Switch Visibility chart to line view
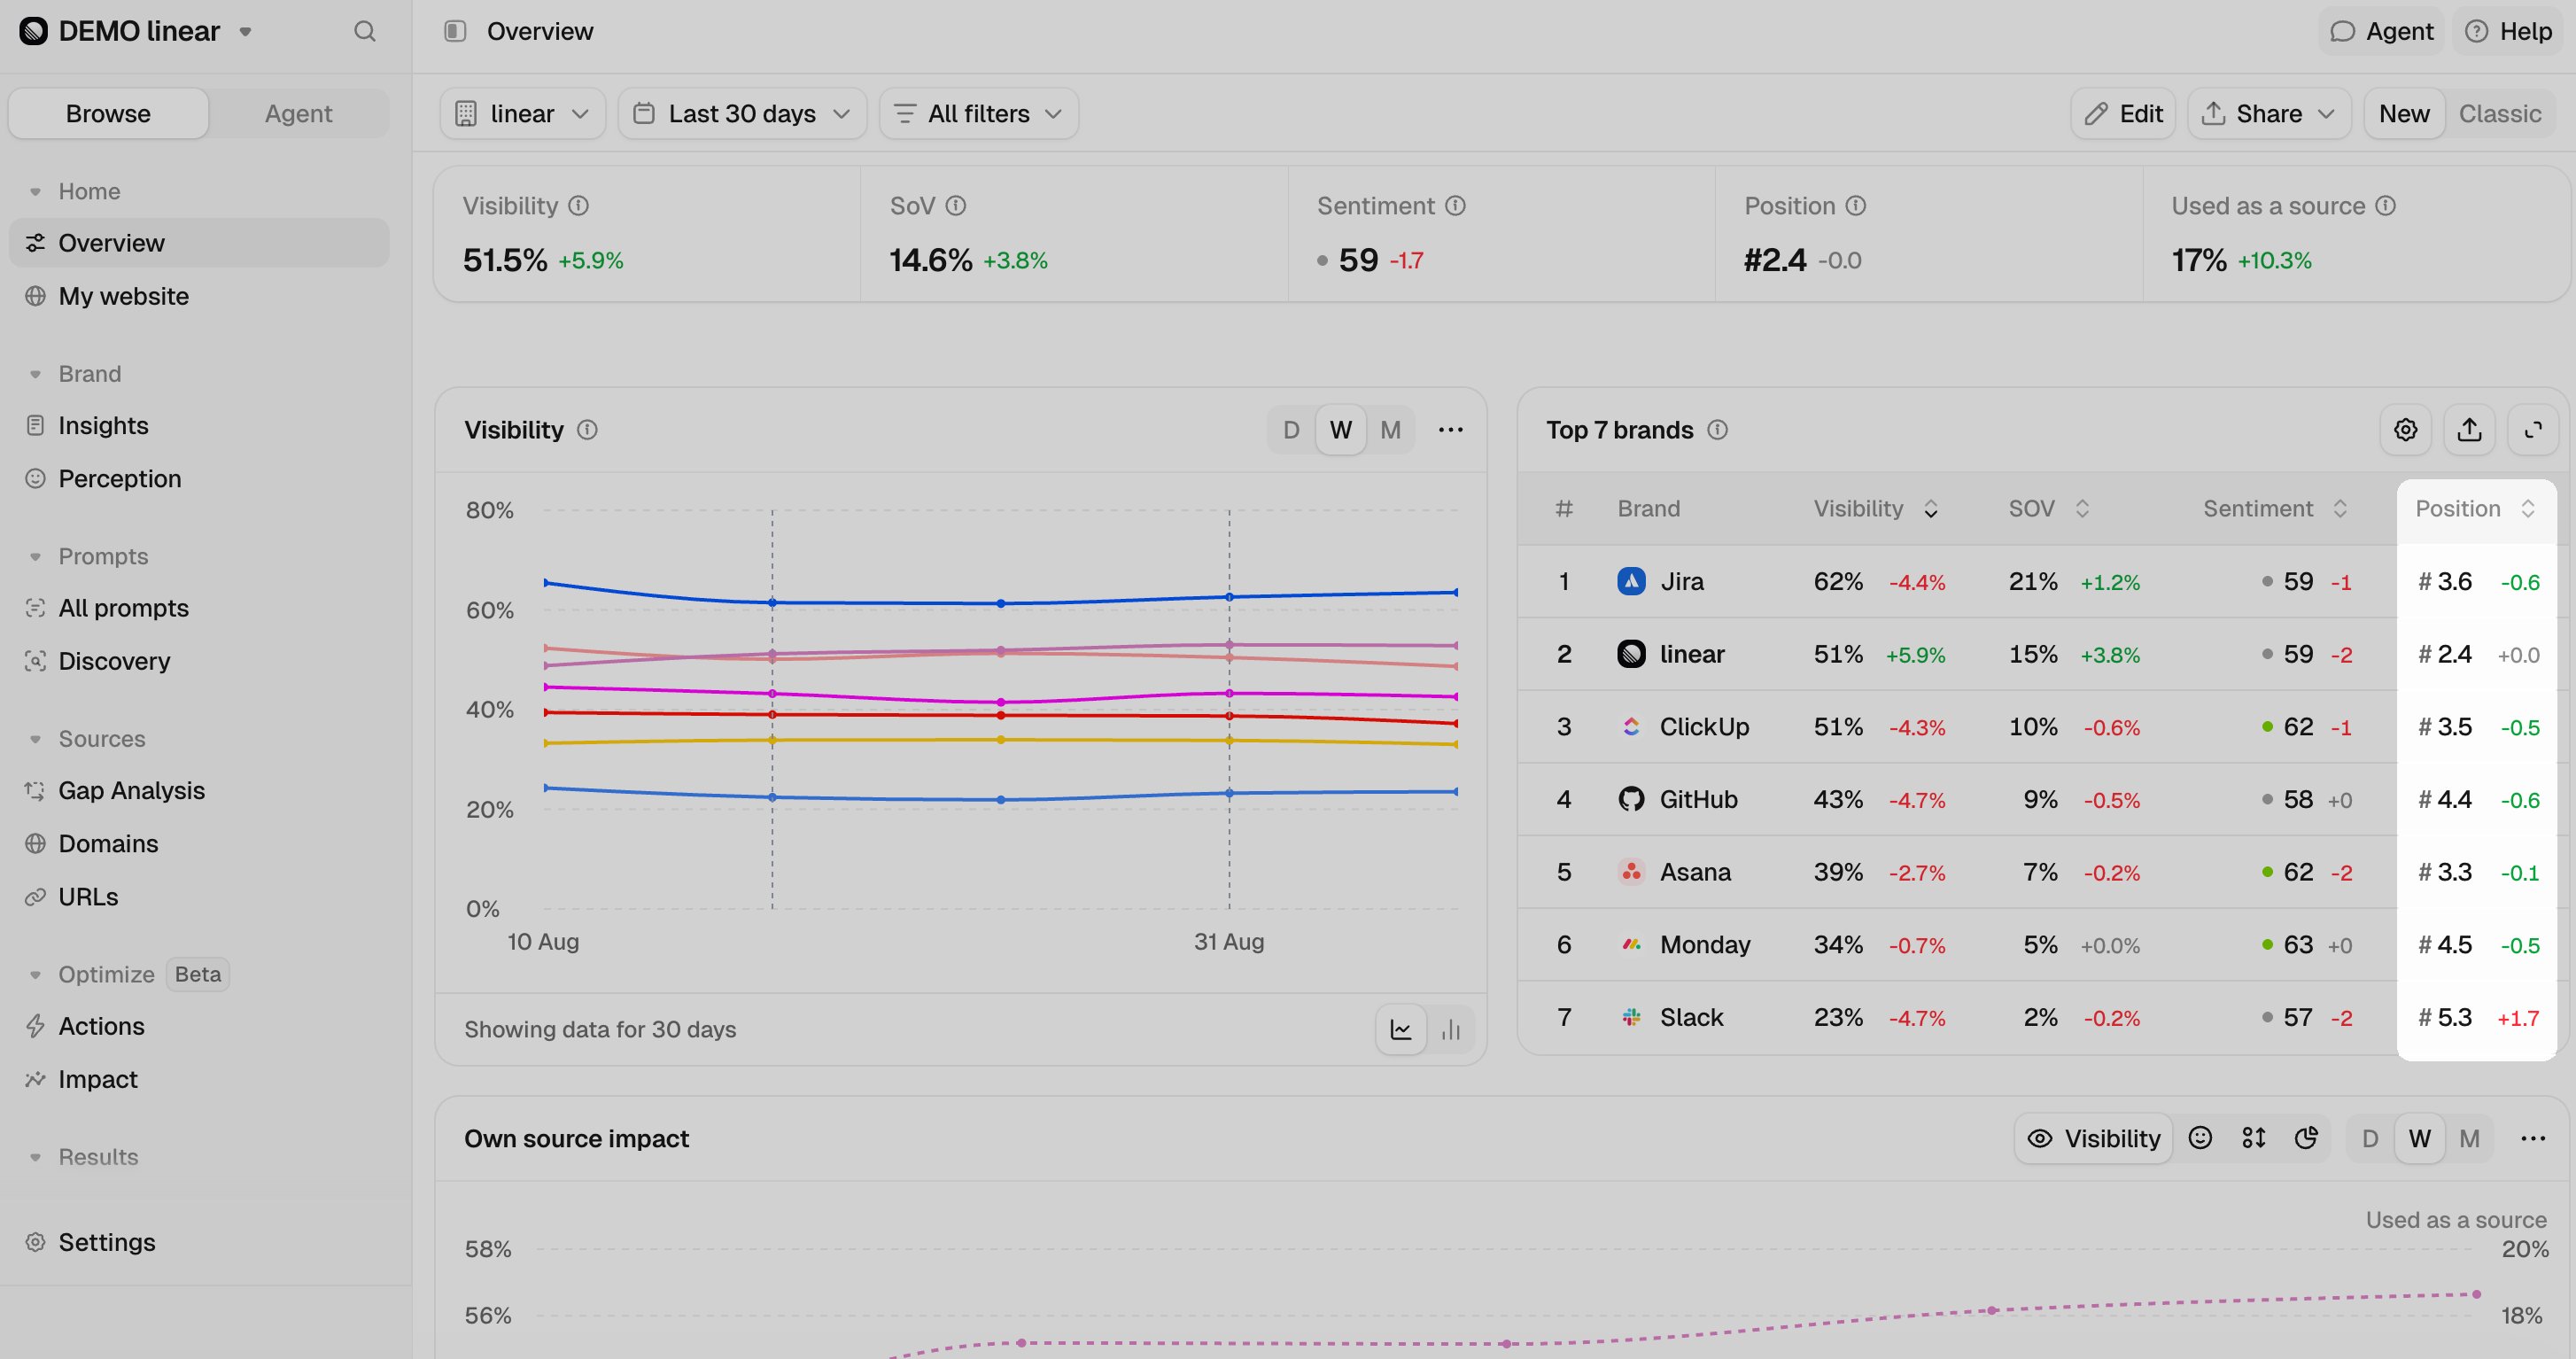The image size is (2576, 1359). pos(1401,1029)
